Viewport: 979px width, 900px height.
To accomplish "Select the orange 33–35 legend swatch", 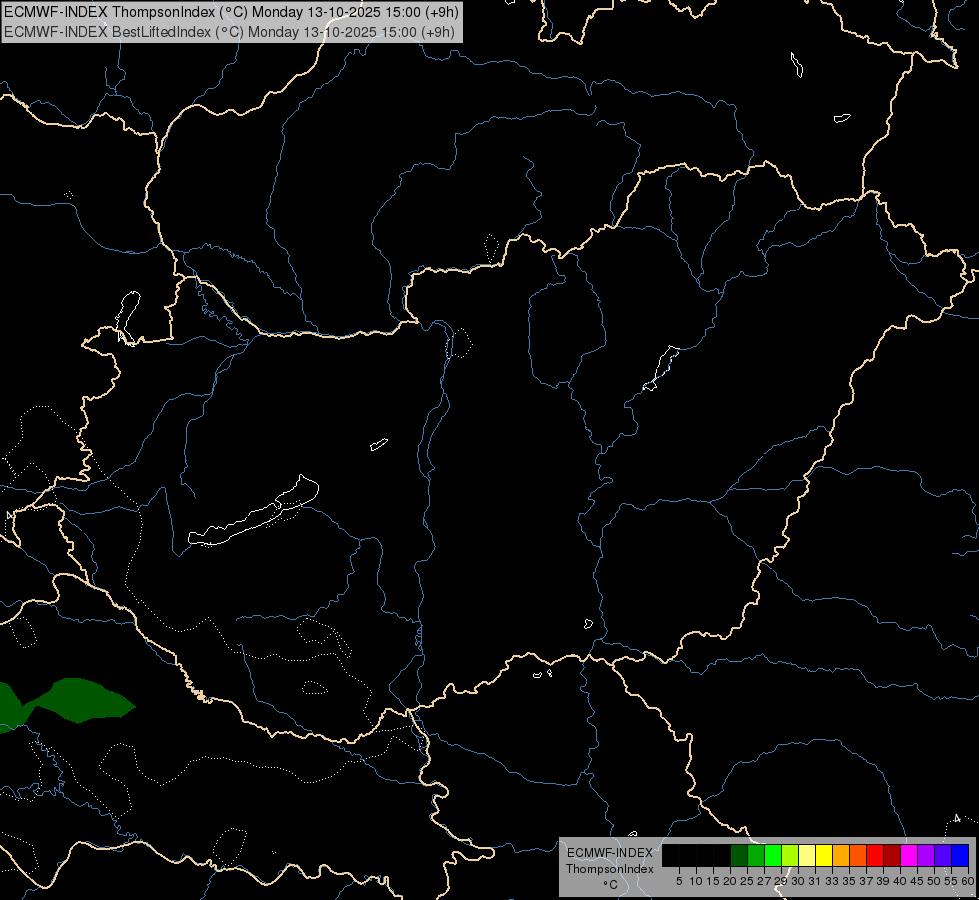I will (x=841, y=855).
